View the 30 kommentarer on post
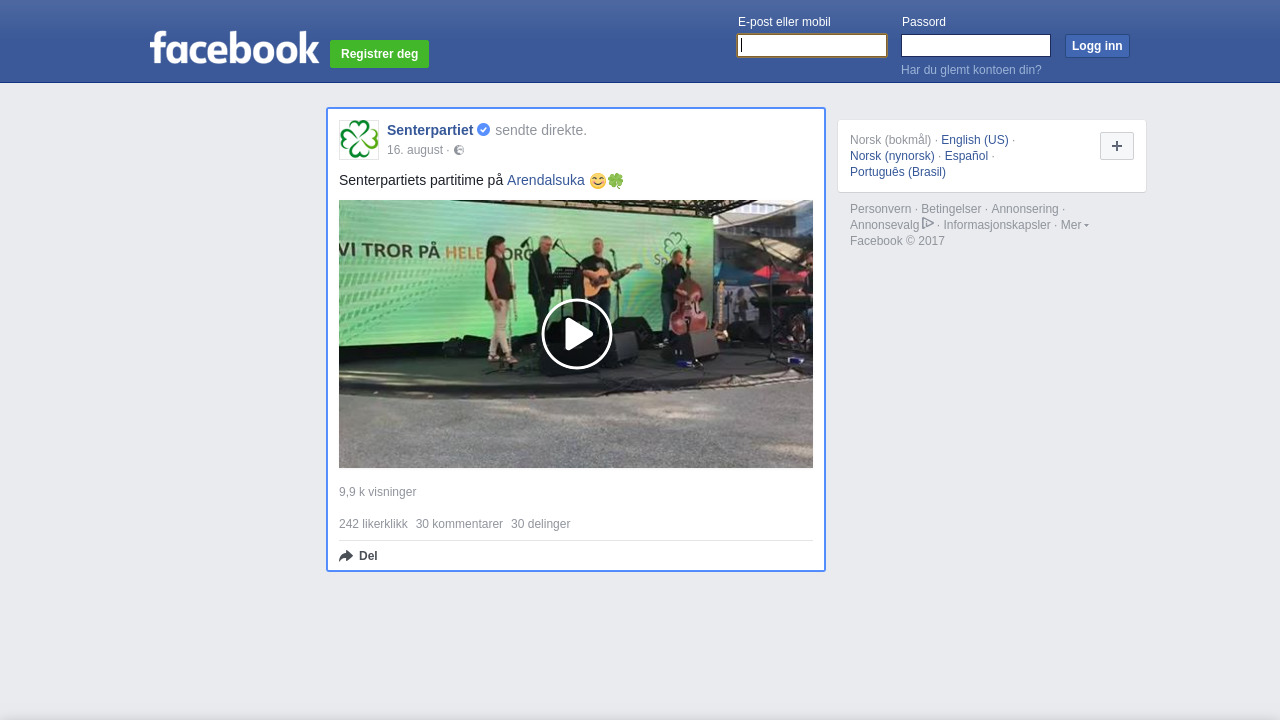 pos(459,524)
